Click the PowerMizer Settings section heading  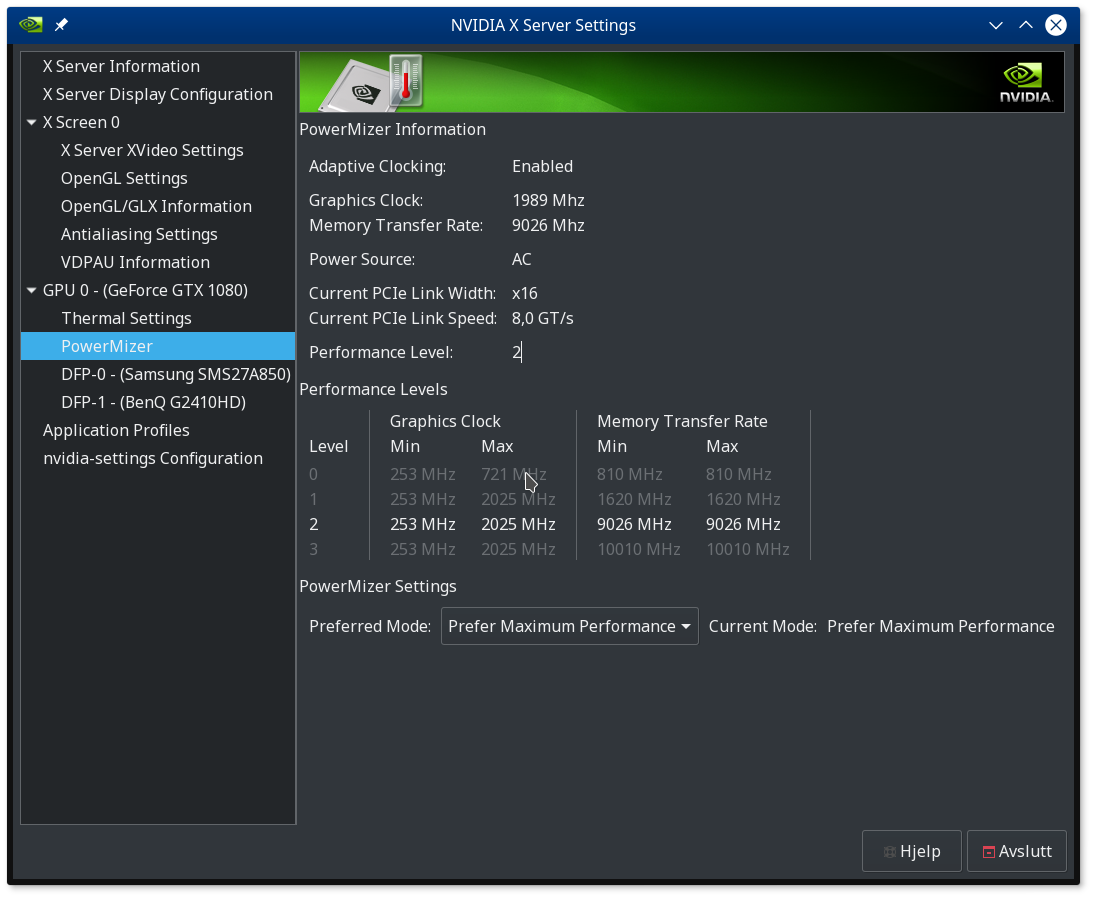point(378,586)
